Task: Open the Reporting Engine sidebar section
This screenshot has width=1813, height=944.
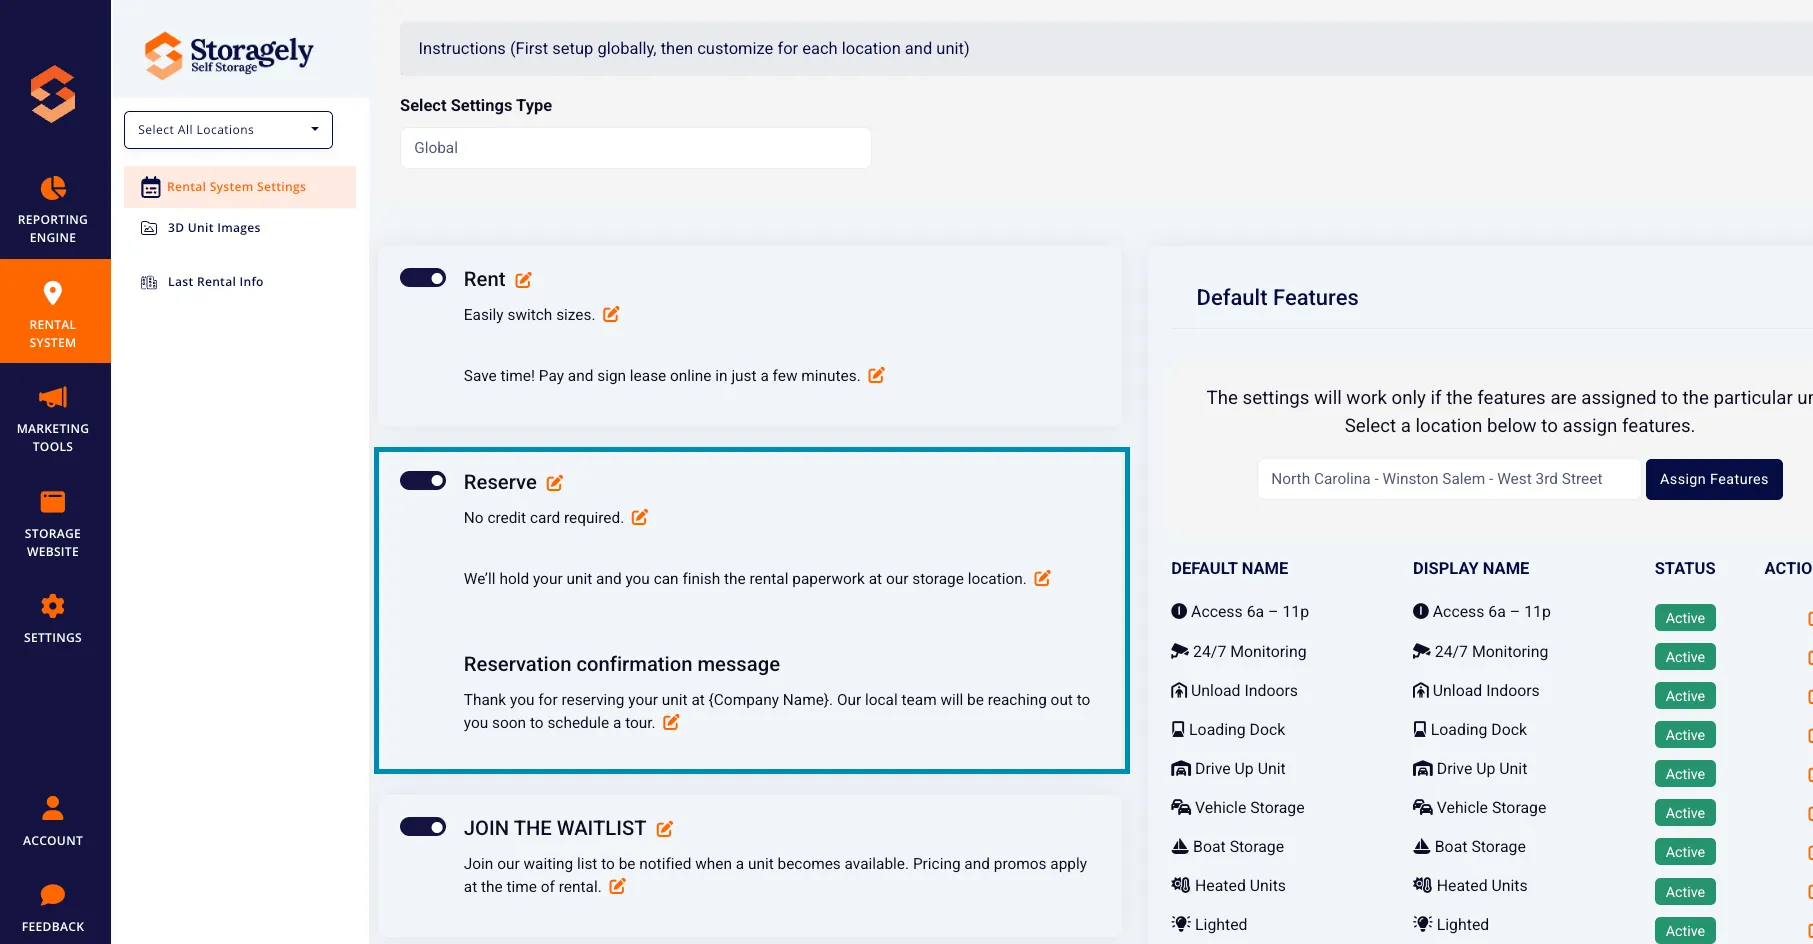Action: click(53, 209)
